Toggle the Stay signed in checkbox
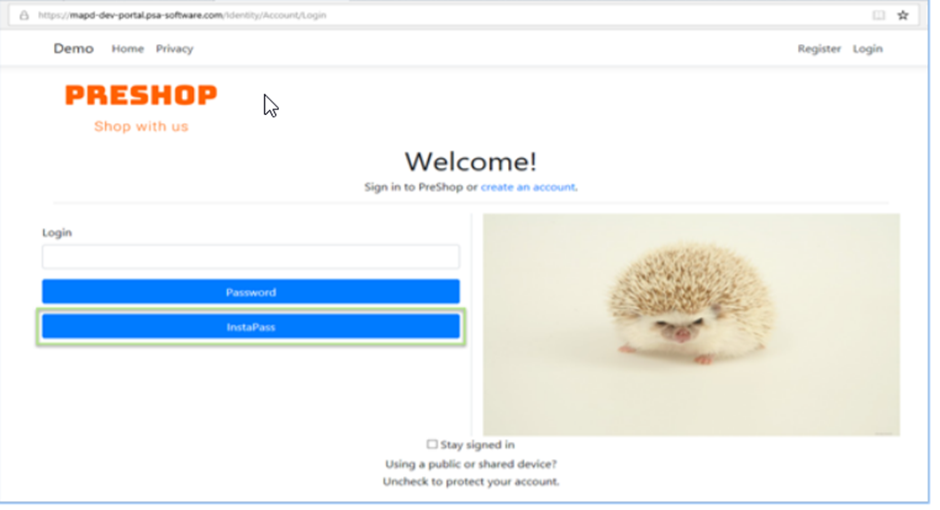The image size is (940, 510). pos(432,444)
